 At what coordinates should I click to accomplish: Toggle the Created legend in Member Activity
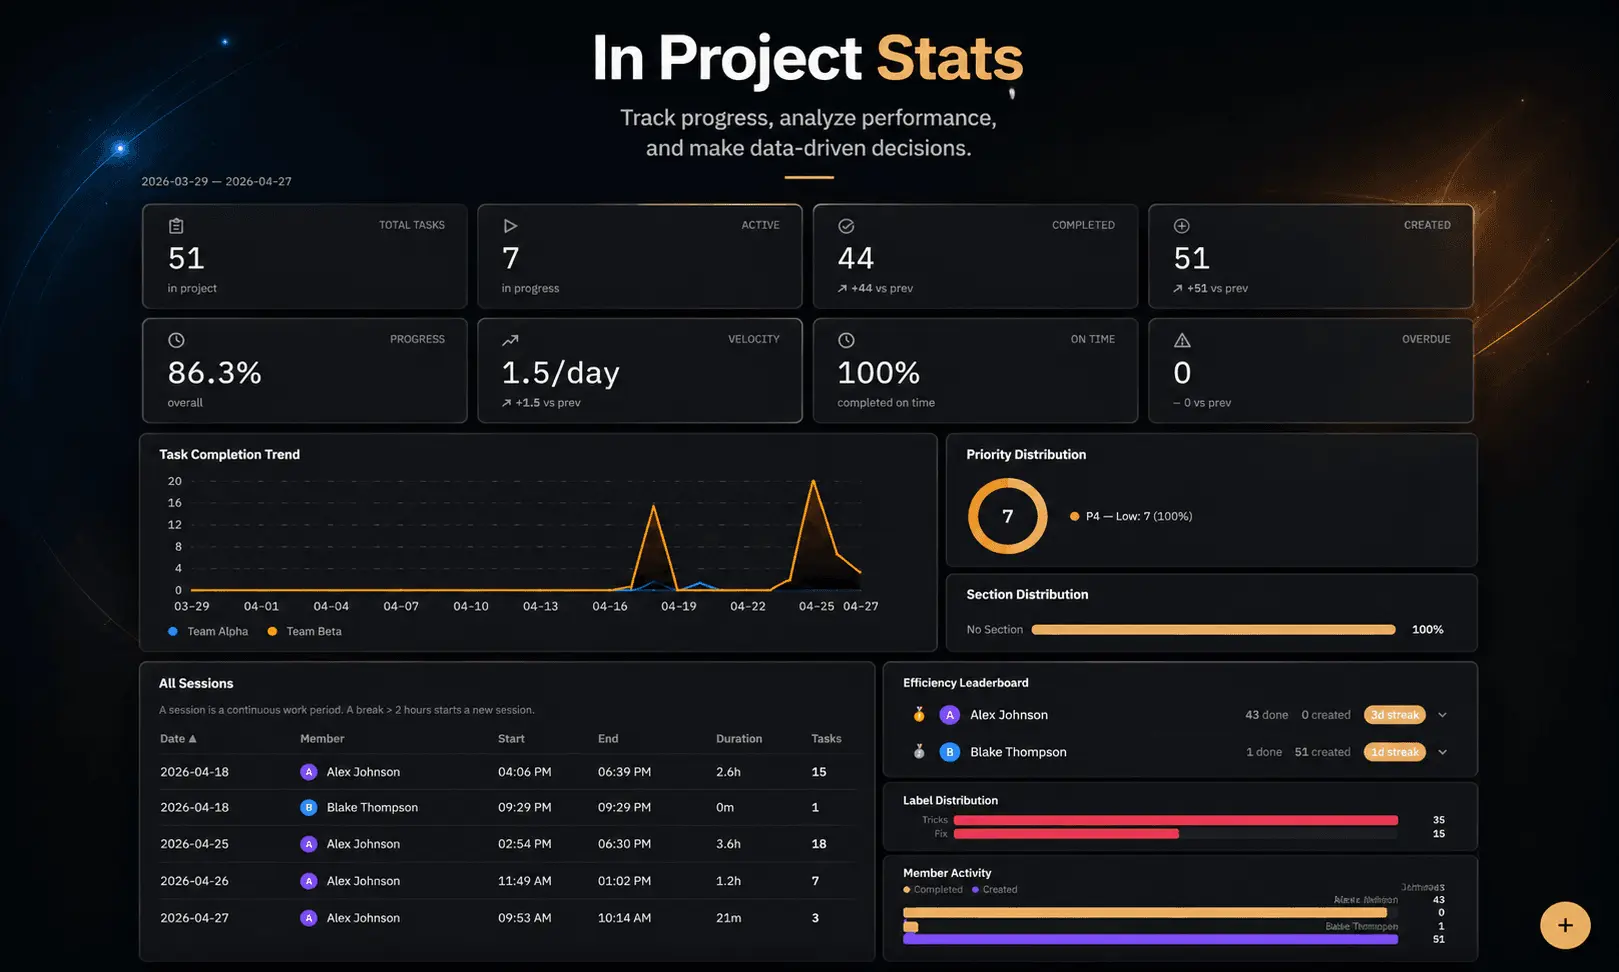(x=995, y=890)
